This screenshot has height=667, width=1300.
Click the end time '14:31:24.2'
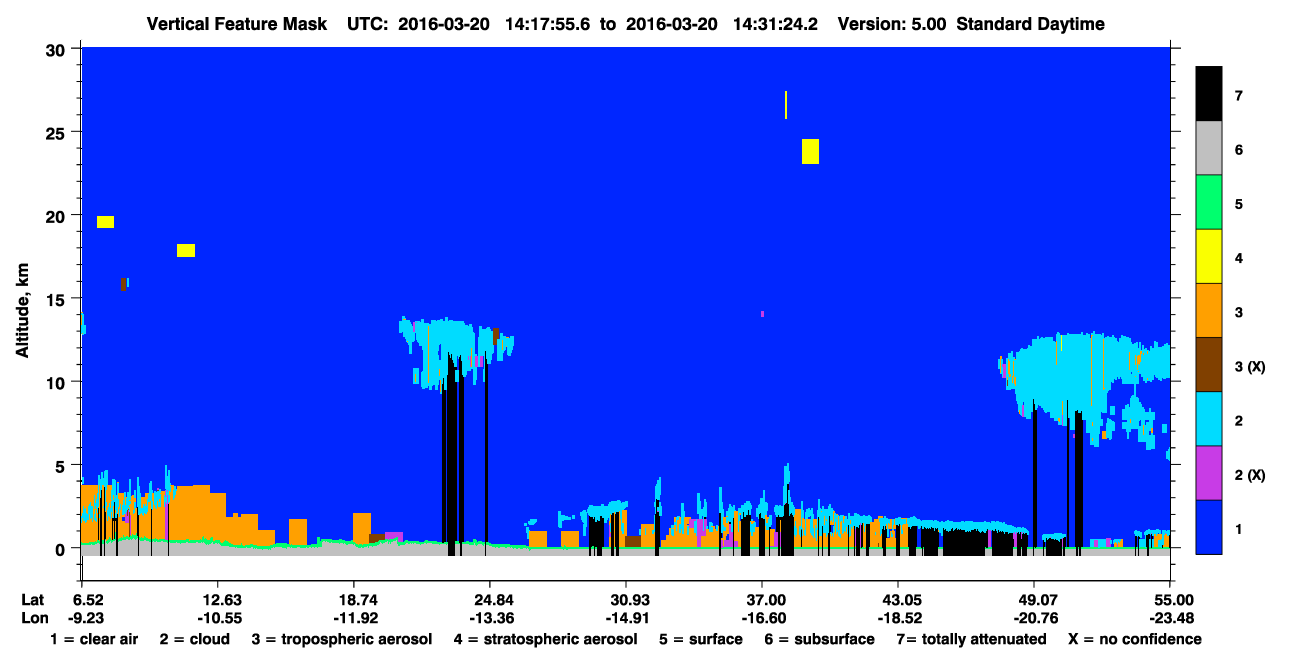pos(776,24)
